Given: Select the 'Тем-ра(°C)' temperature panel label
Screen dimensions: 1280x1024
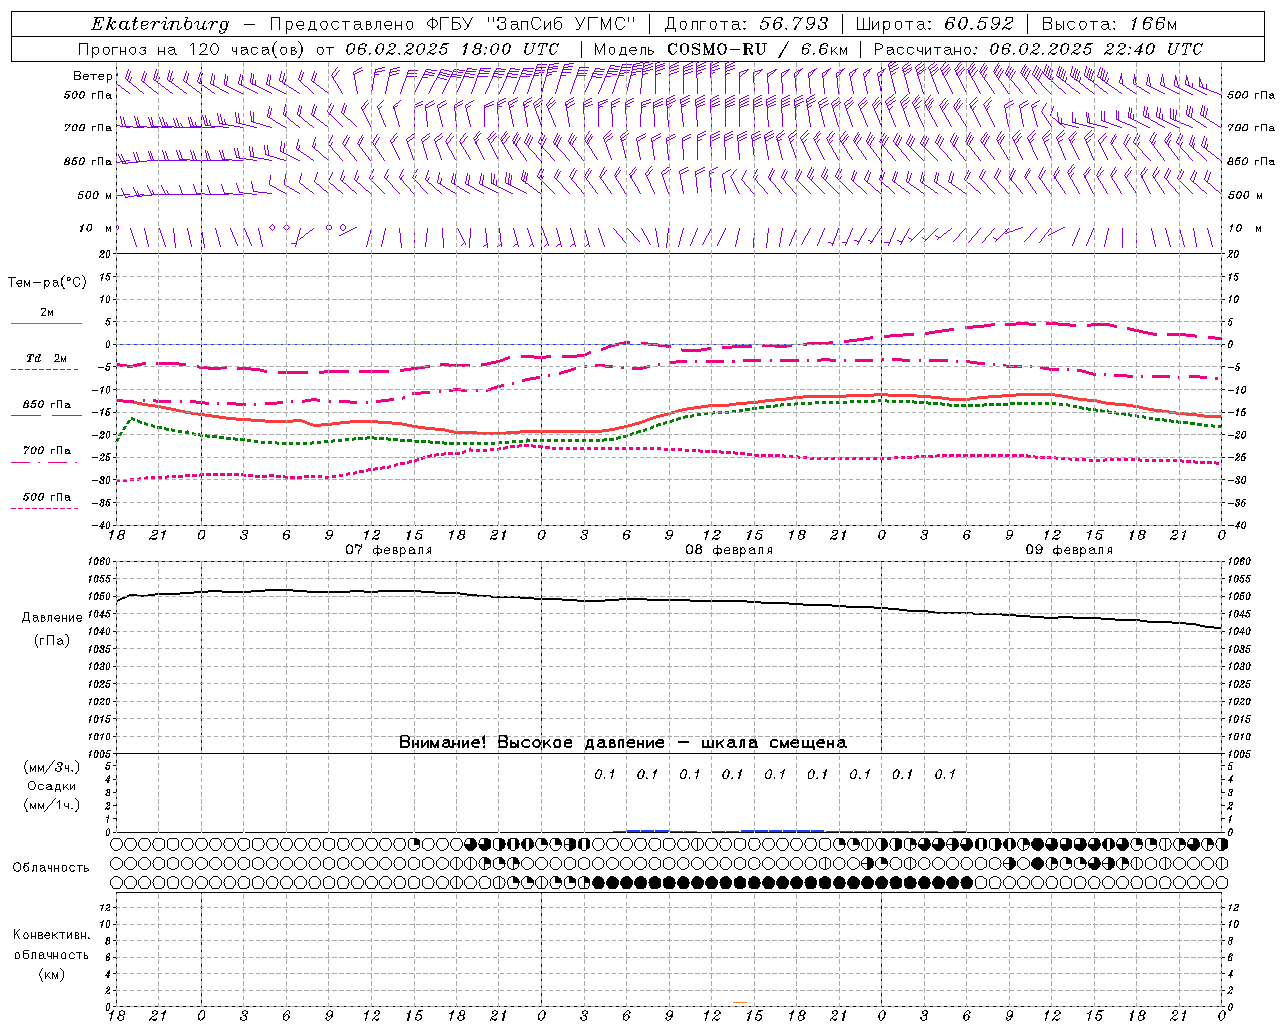Looking at the screenshot, I should tap(47, 283).
